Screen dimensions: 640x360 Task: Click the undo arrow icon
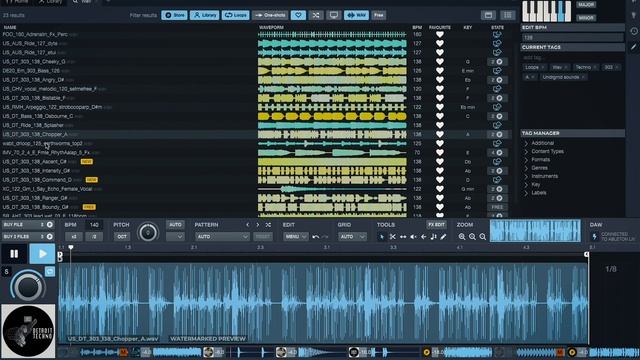[316, 237]
